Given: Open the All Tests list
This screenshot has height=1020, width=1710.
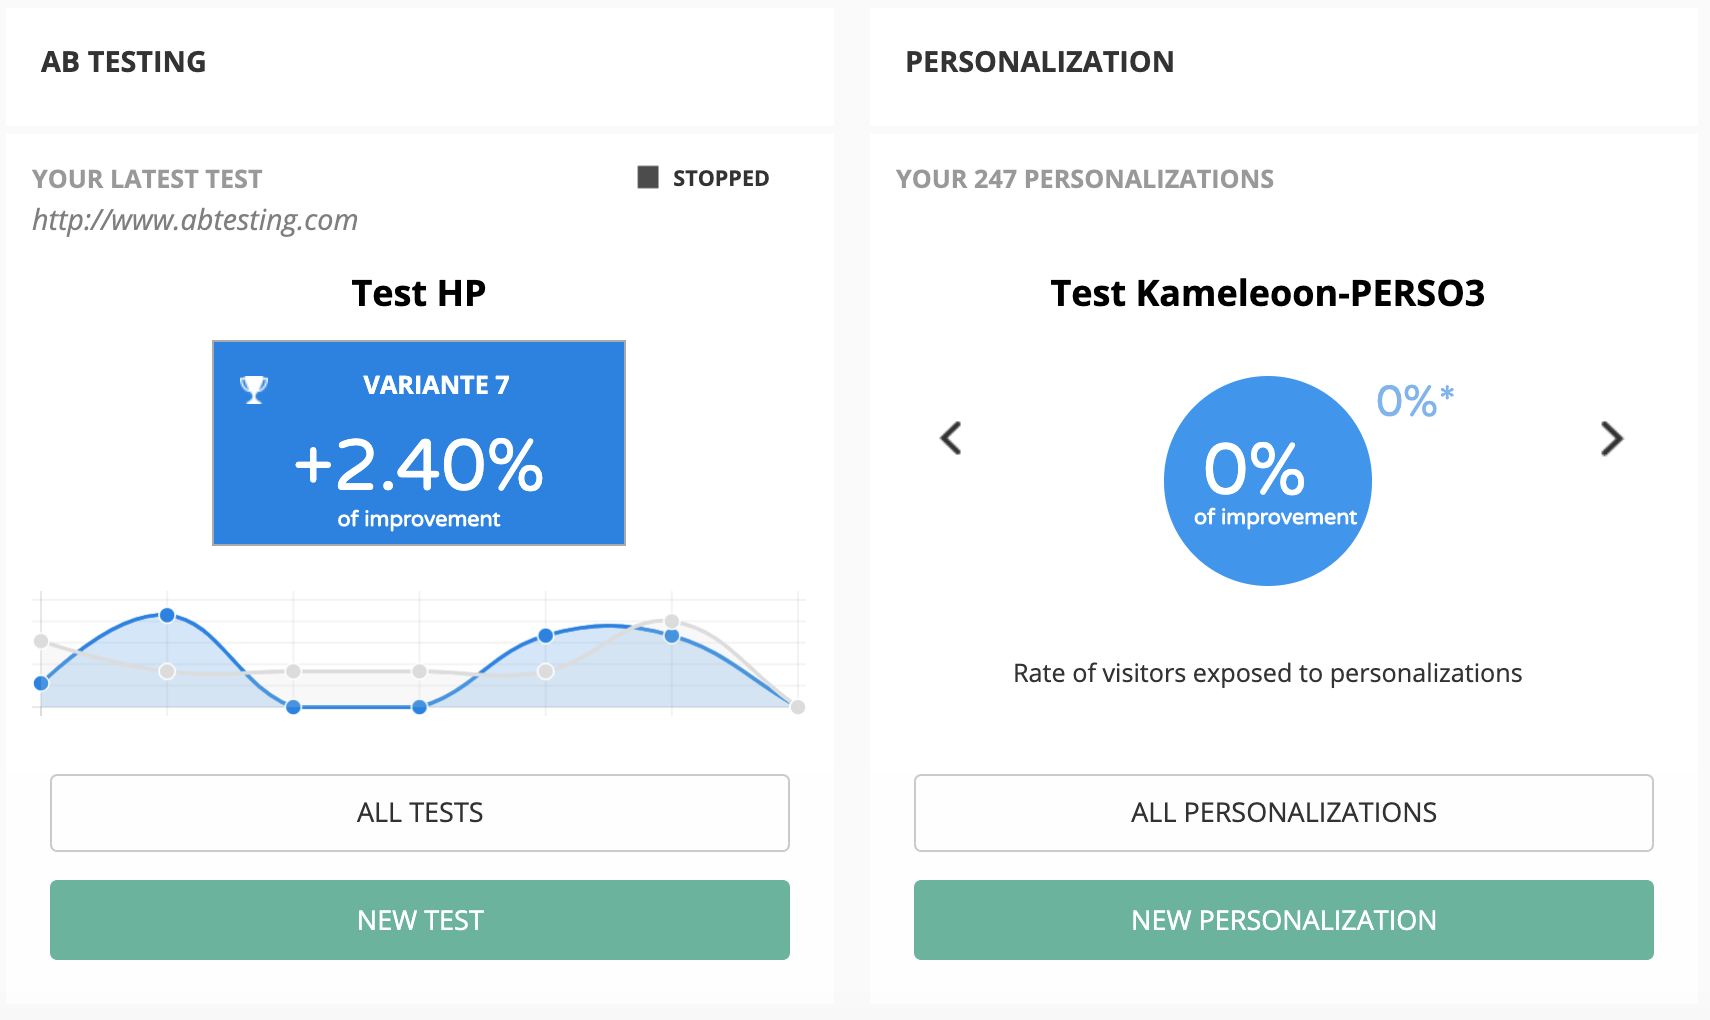Looking at the screenshot, I should click(420, 813).
